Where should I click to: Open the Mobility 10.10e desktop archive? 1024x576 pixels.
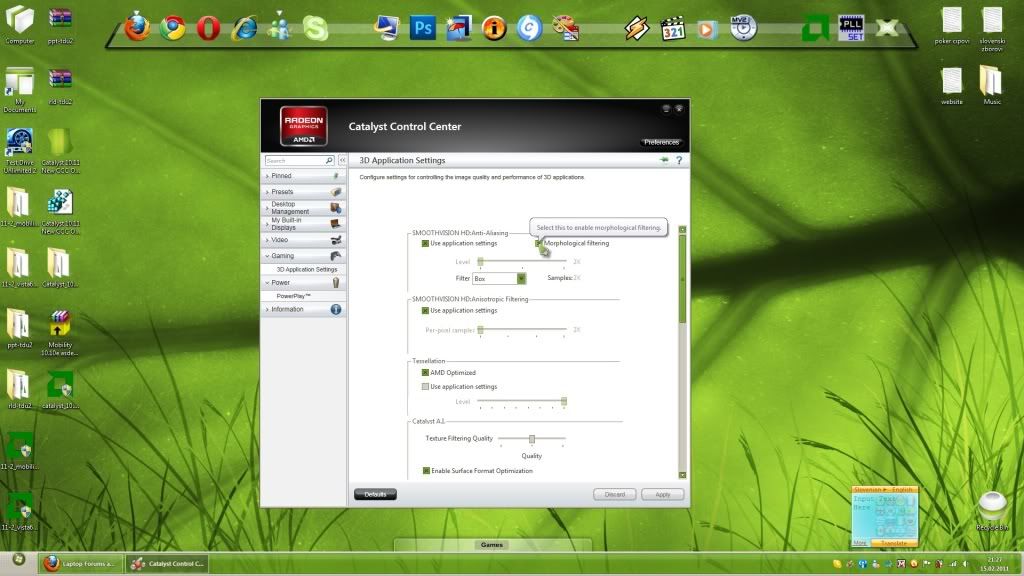(59, 333)
